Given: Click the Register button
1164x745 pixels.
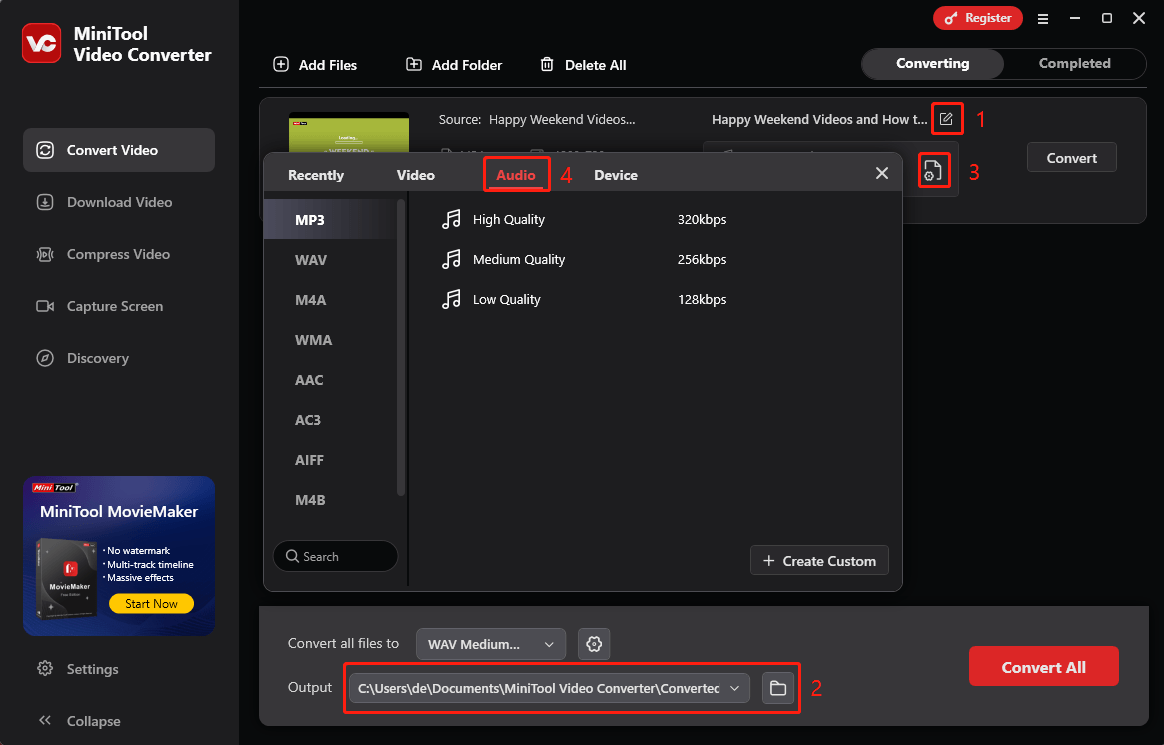Looking at the screenshot, I should pos(978,18).
